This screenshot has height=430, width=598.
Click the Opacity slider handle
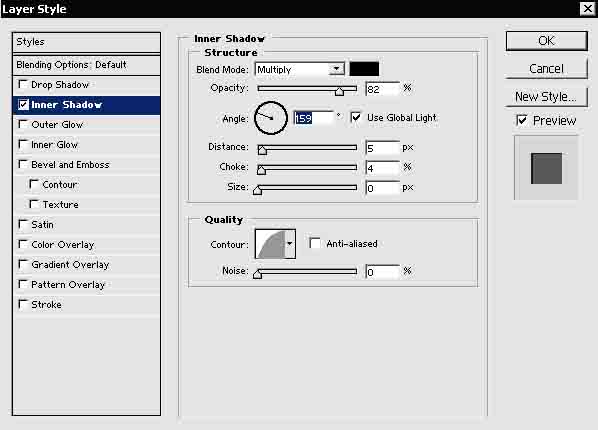point(339,91)
